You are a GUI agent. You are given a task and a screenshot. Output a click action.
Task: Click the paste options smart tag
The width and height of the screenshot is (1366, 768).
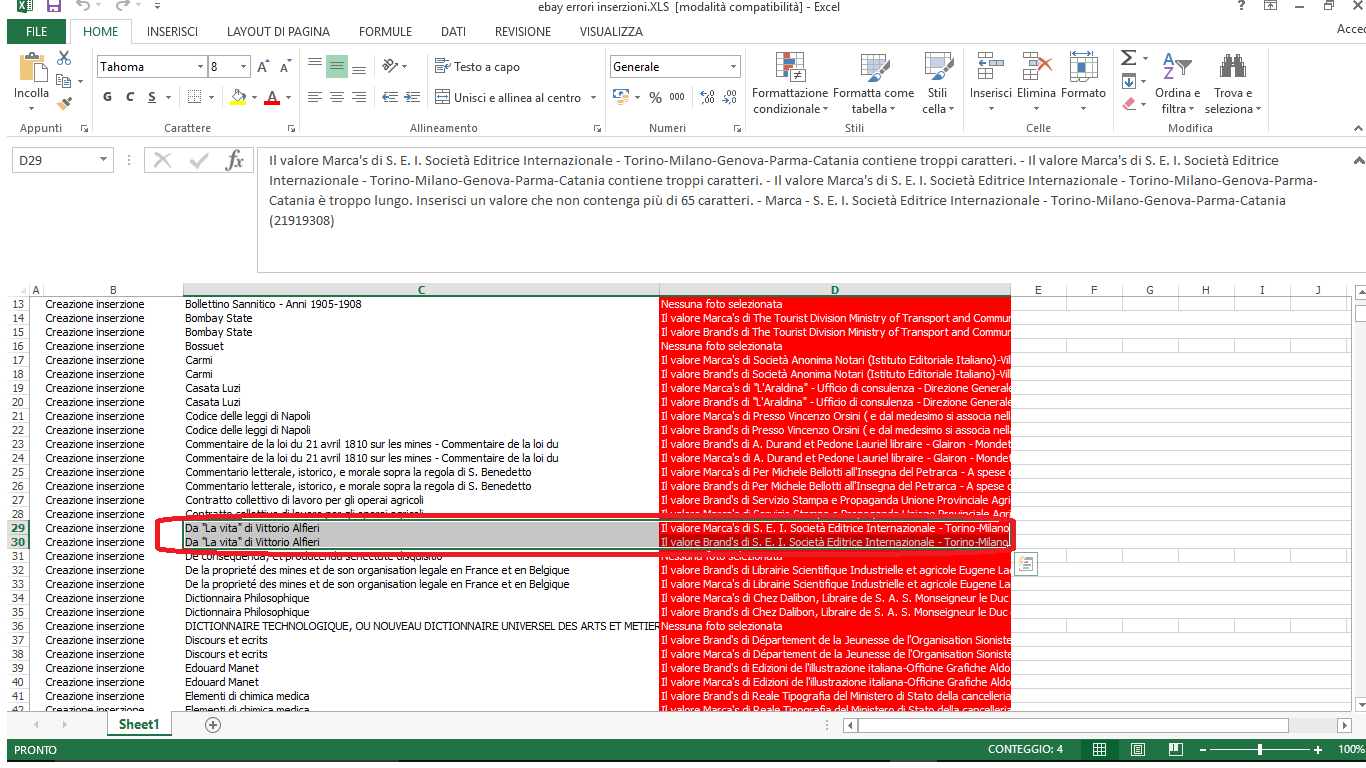tap(1026, 565)
